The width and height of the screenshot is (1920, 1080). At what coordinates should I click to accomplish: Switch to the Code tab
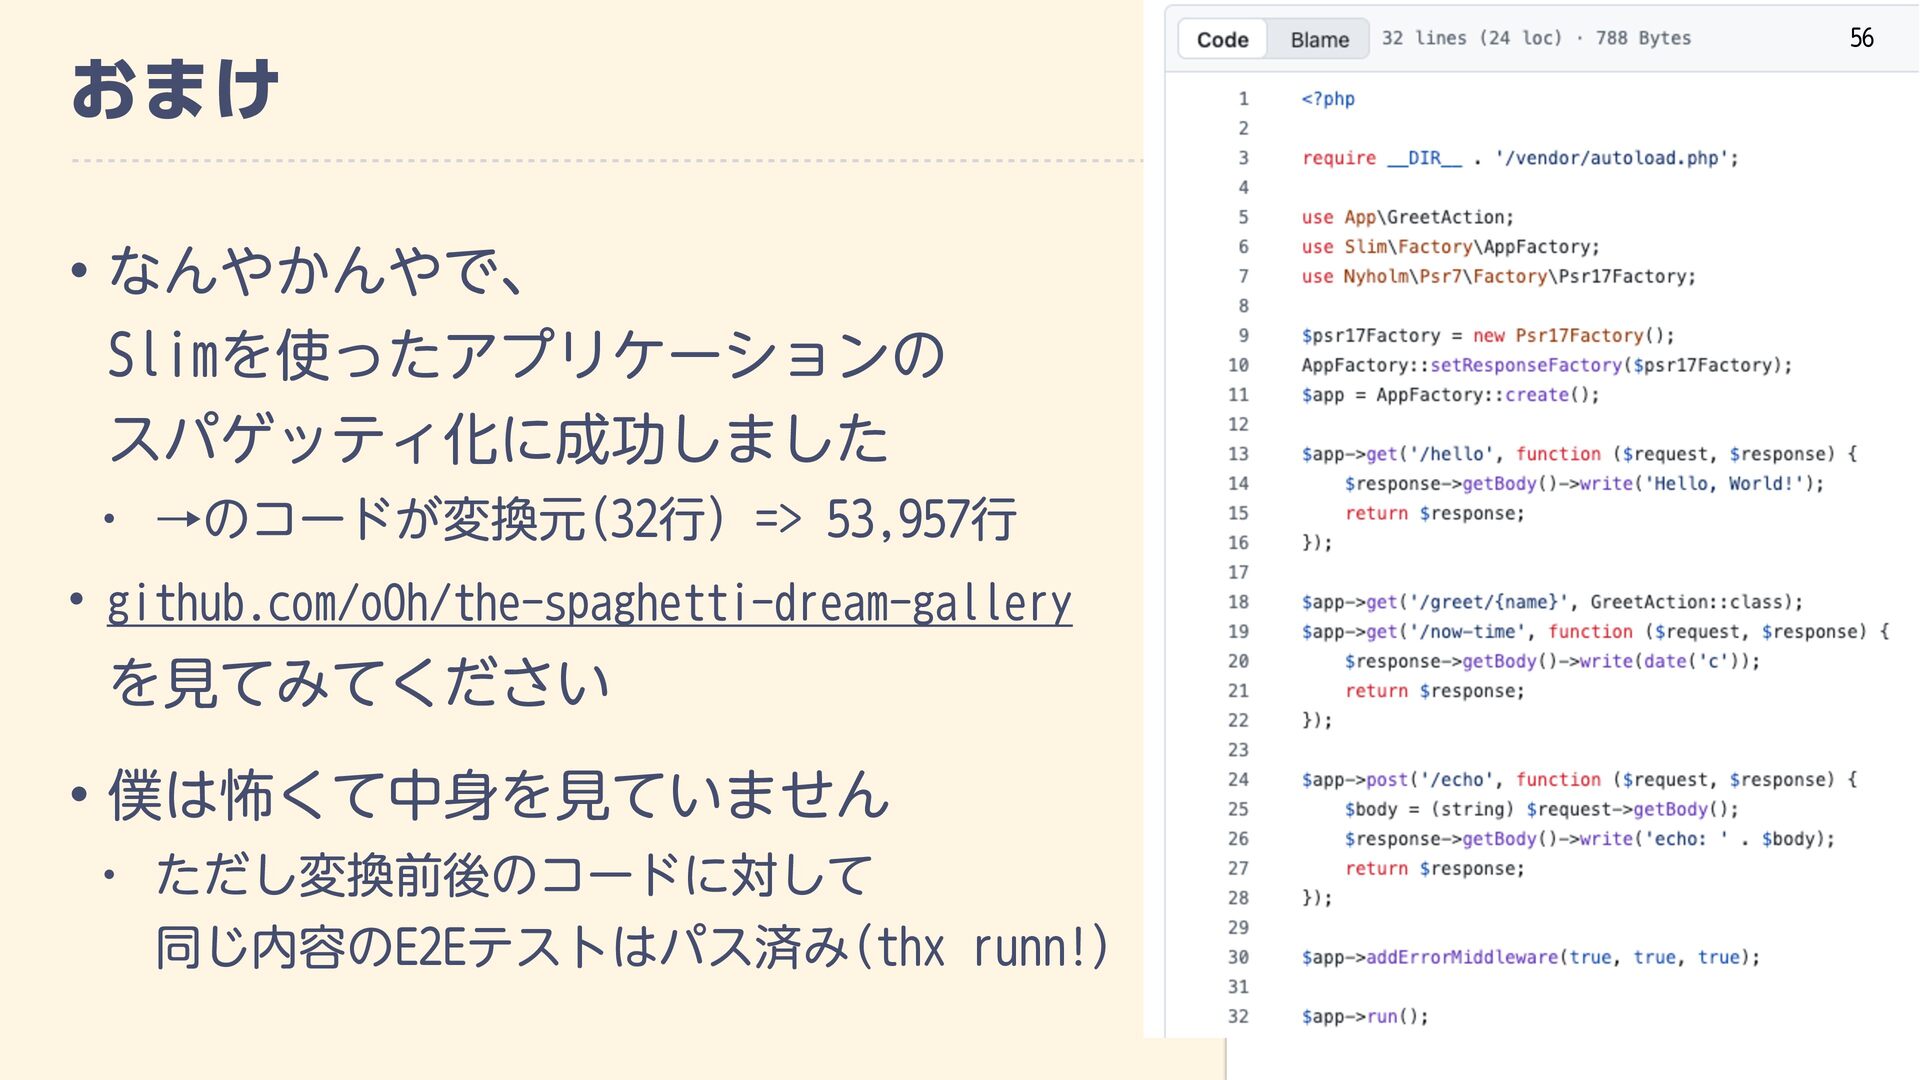coord(1222,40)
